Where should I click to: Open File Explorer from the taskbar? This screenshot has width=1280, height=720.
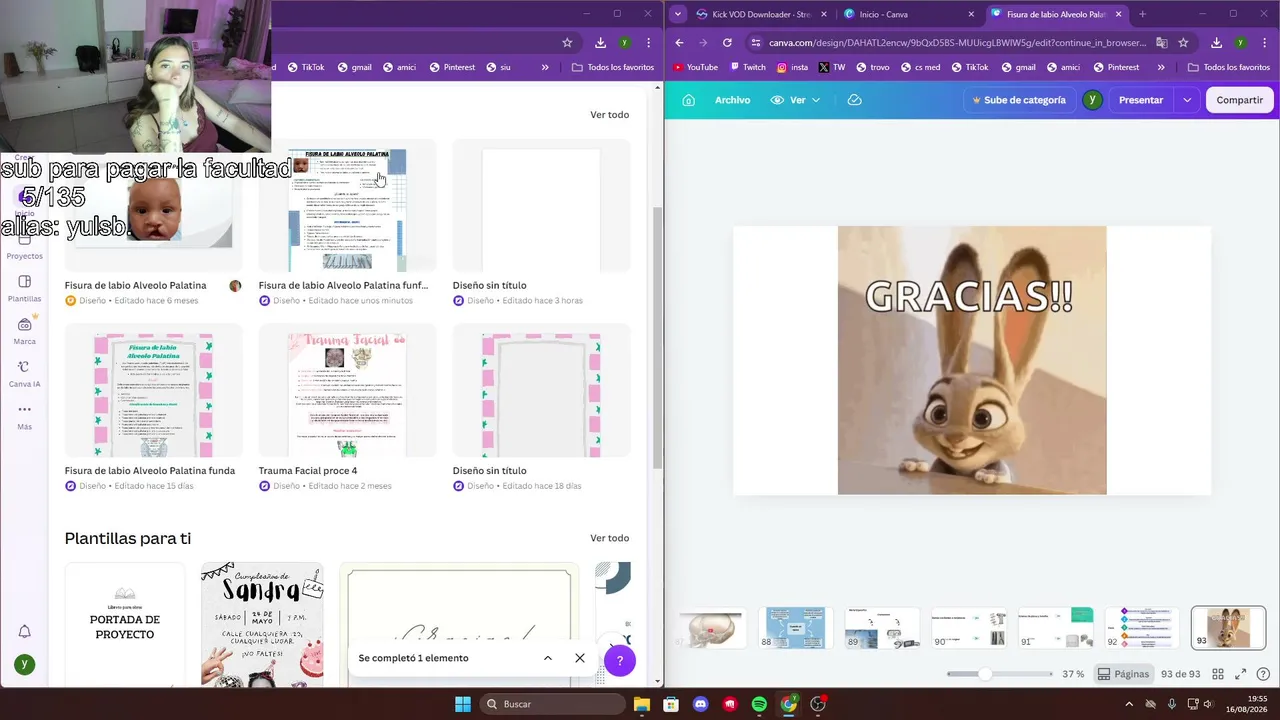click(x=641, y=704)
